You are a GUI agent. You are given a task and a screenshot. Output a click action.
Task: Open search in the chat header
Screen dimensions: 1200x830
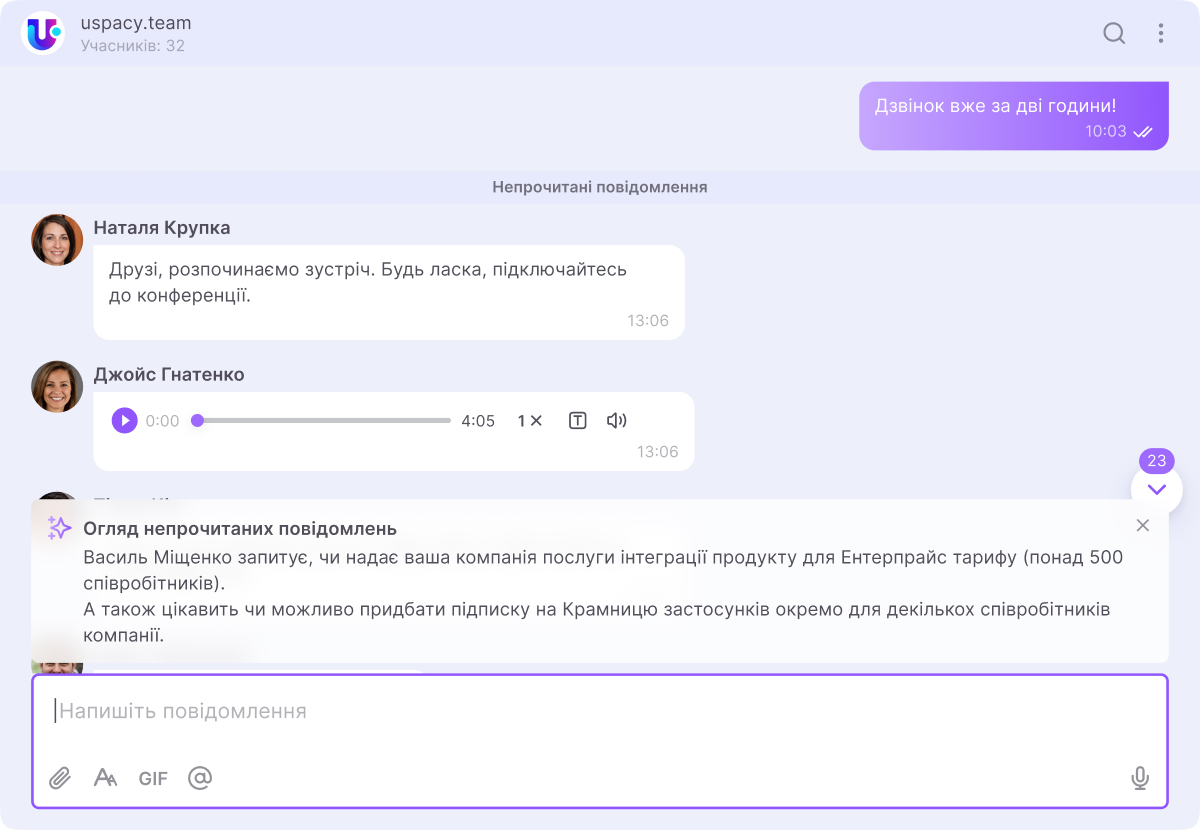(x=1114, y=34)
